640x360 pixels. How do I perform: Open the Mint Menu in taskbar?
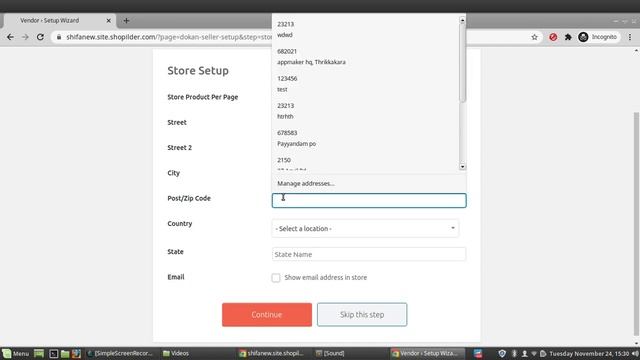point(16,353)
